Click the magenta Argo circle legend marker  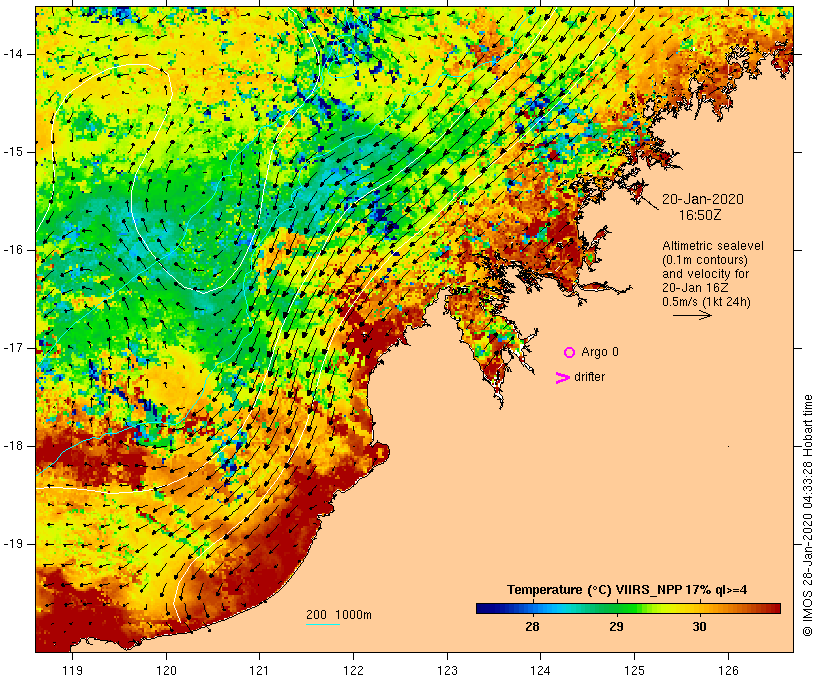(x=570, y=353)
